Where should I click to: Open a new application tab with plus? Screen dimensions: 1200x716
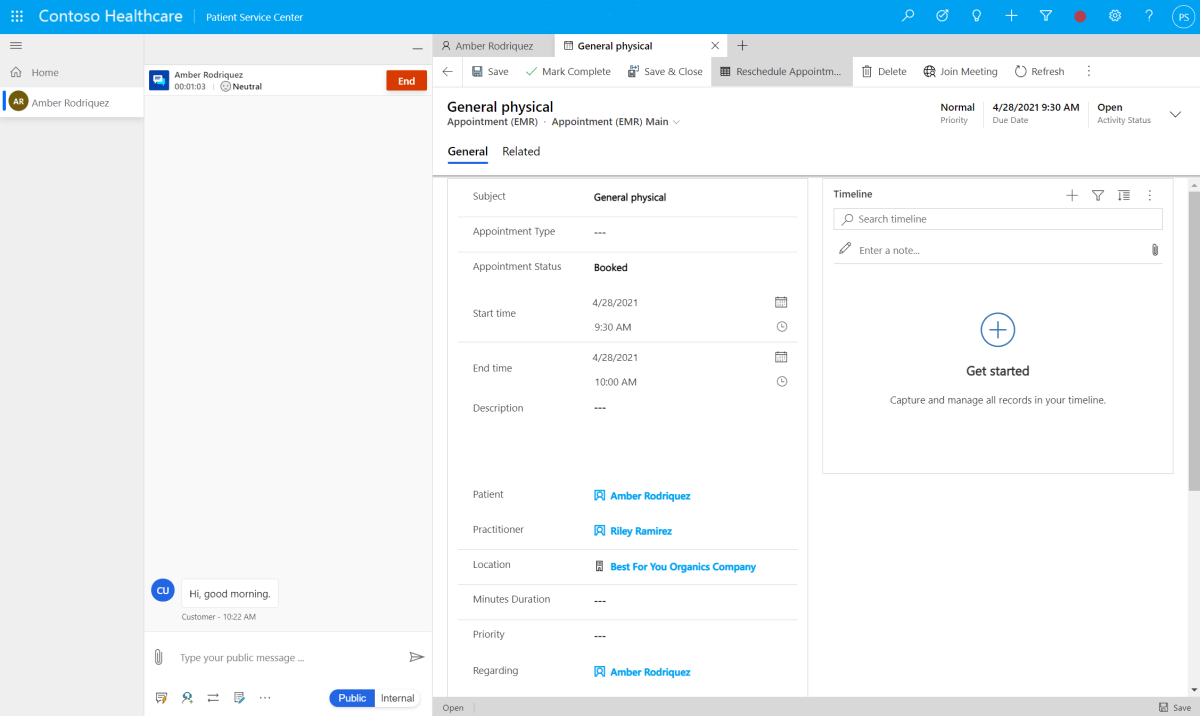[x=742, y=46]
